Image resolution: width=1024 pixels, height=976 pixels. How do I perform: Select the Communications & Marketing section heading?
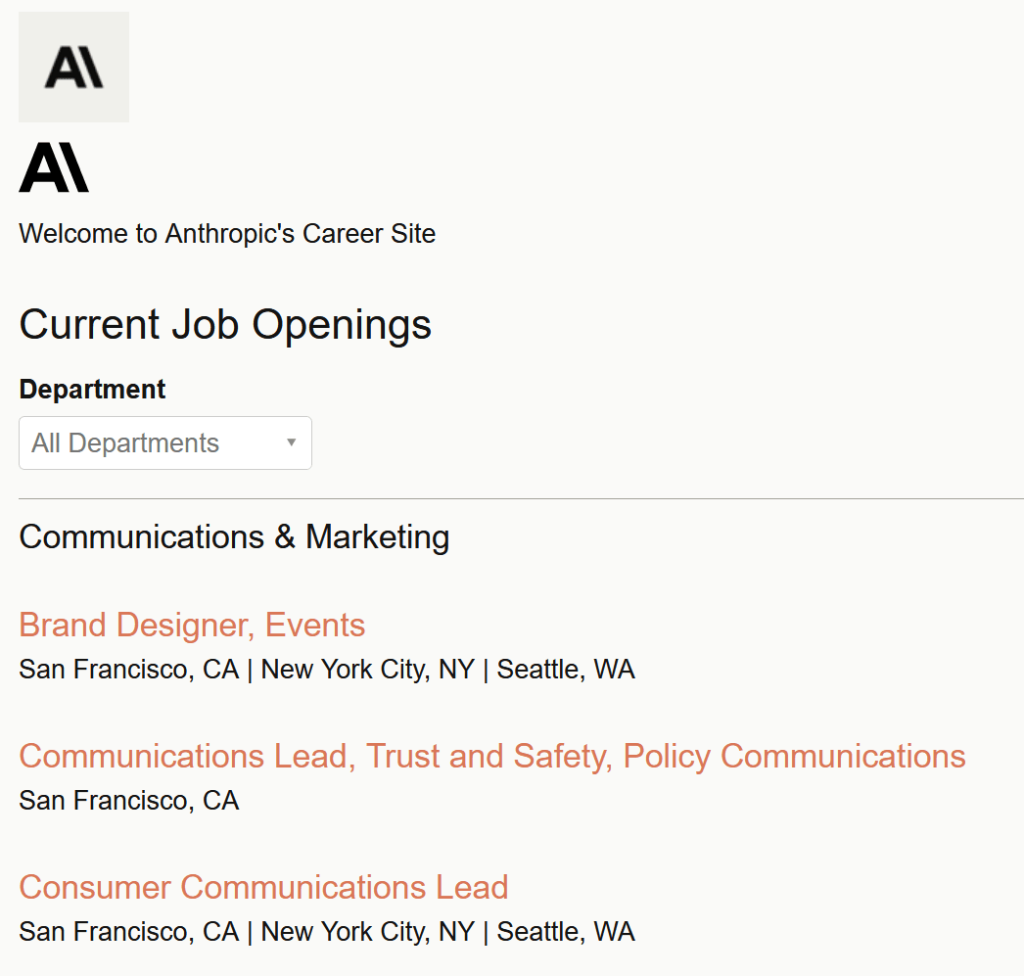[234, 537]
